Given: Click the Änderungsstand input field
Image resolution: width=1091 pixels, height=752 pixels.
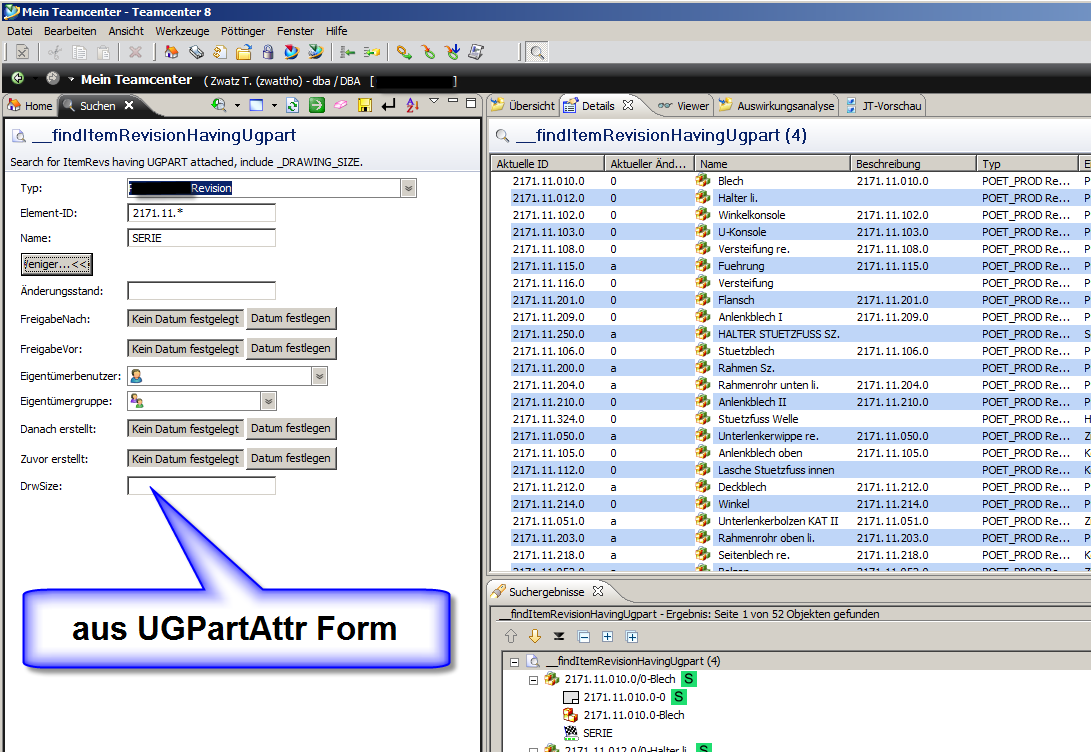Looking at the screenshot, I should (202, 291).
